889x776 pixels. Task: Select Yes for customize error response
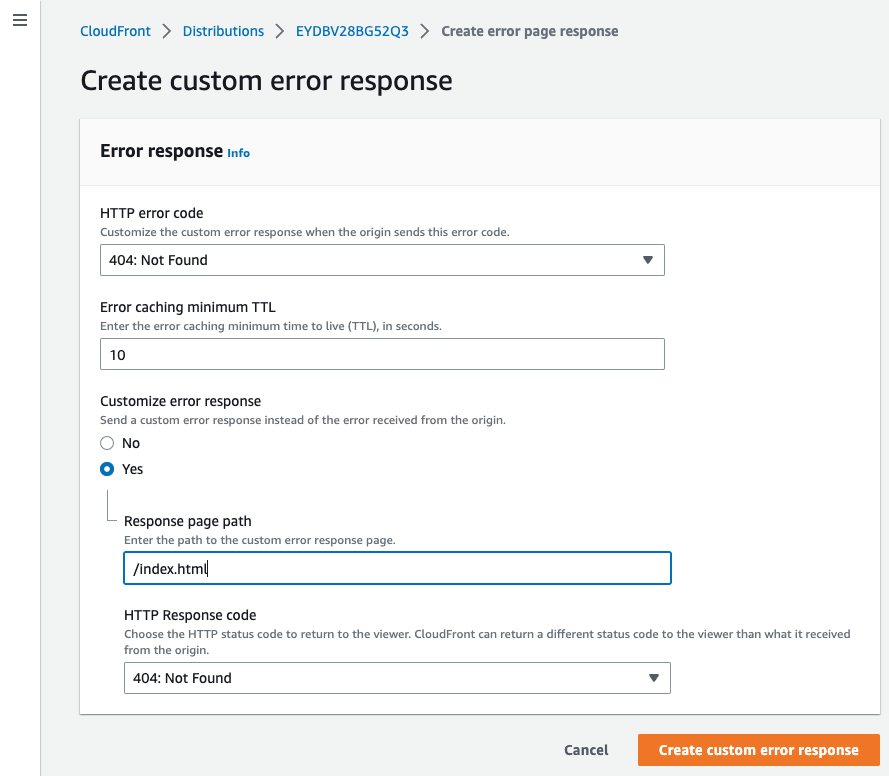coord(107,469)
